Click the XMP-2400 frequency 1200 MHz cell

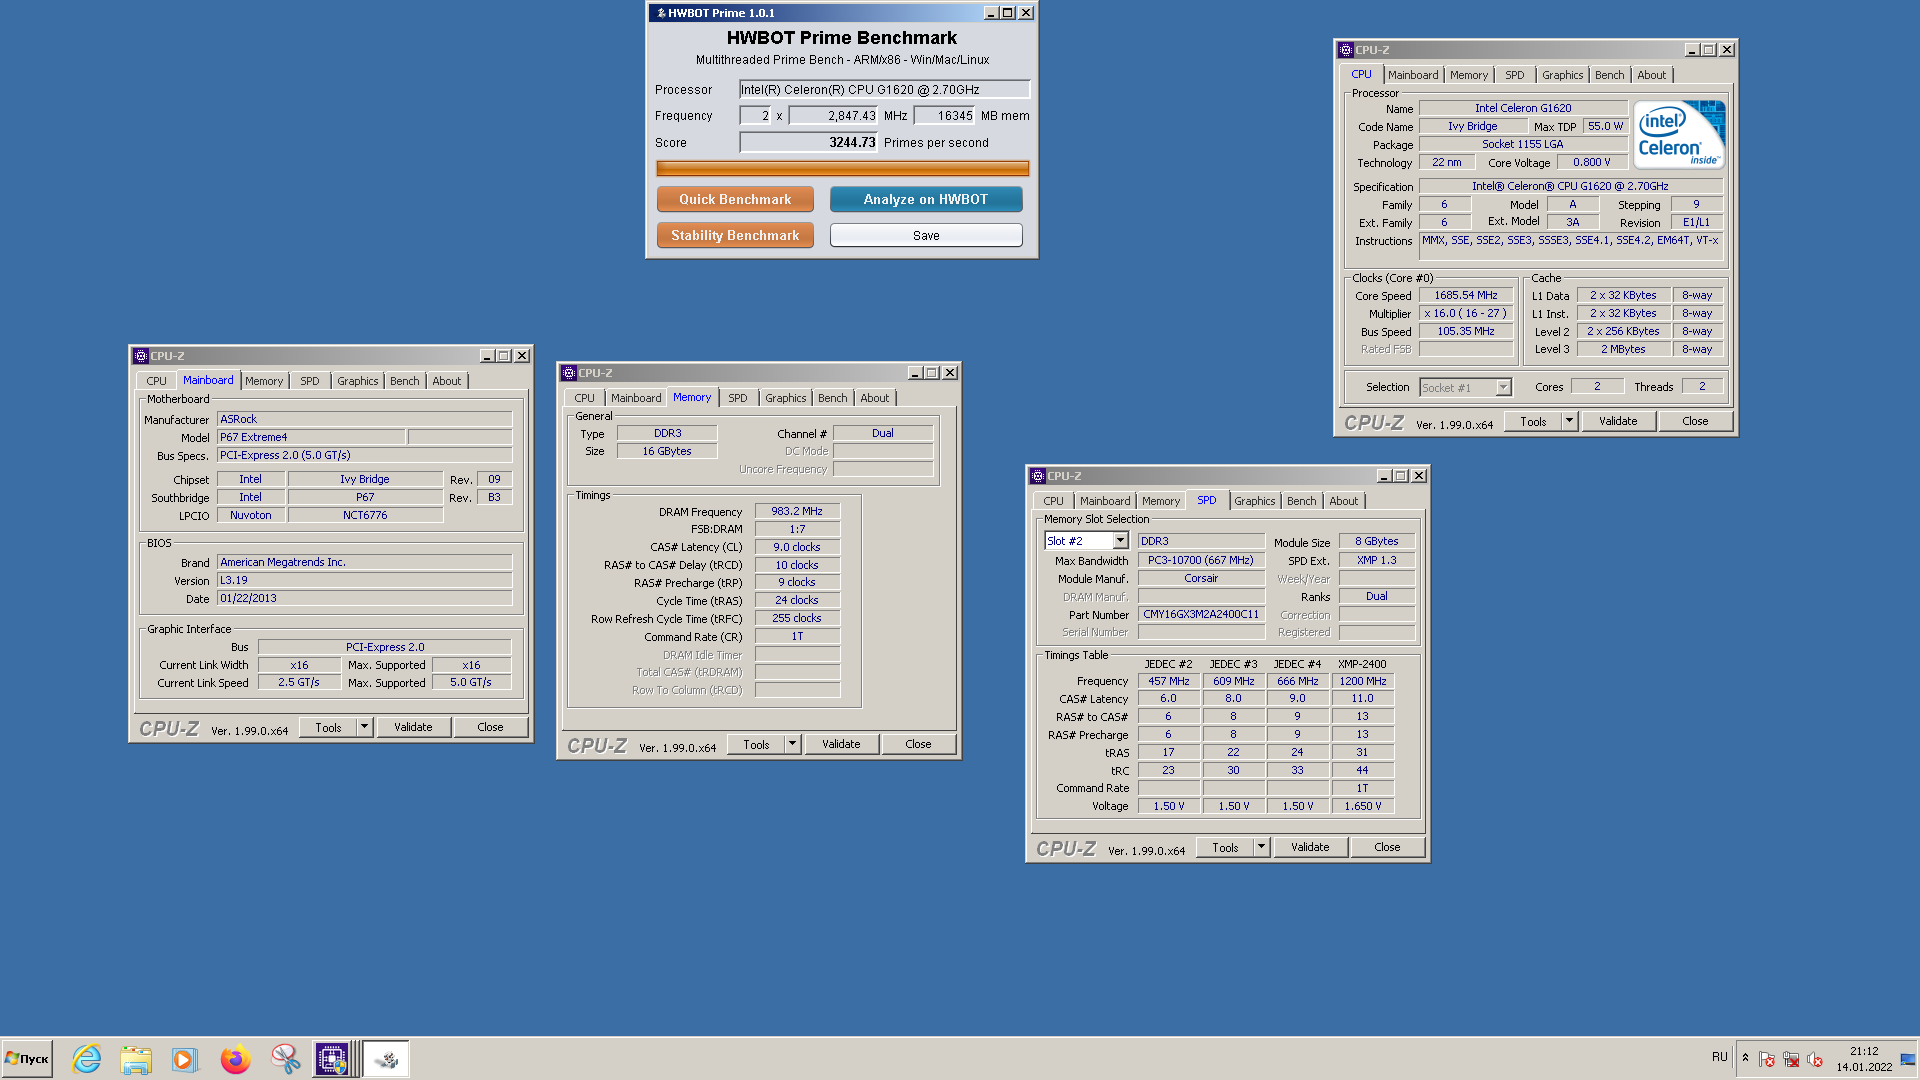(x=1362, y=681)
